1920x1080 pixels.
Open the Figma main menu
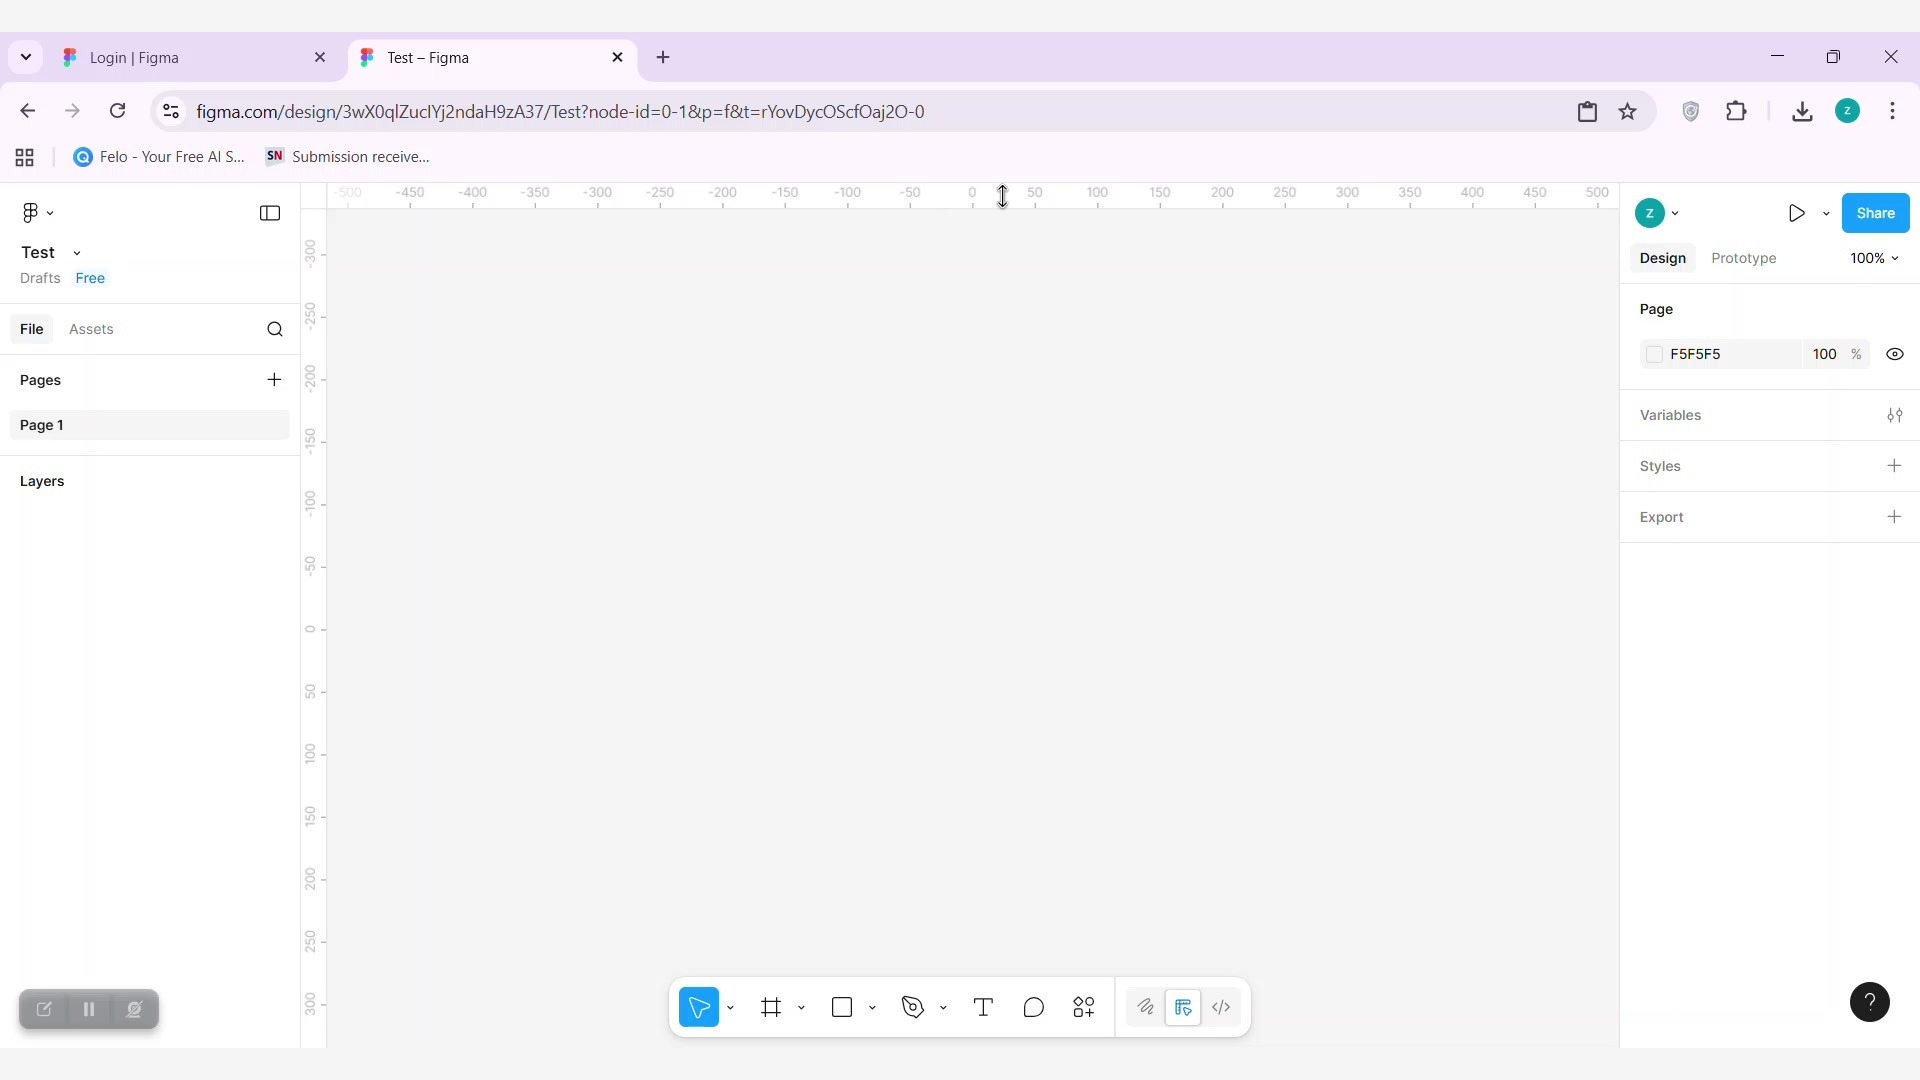tap(37, 213)
